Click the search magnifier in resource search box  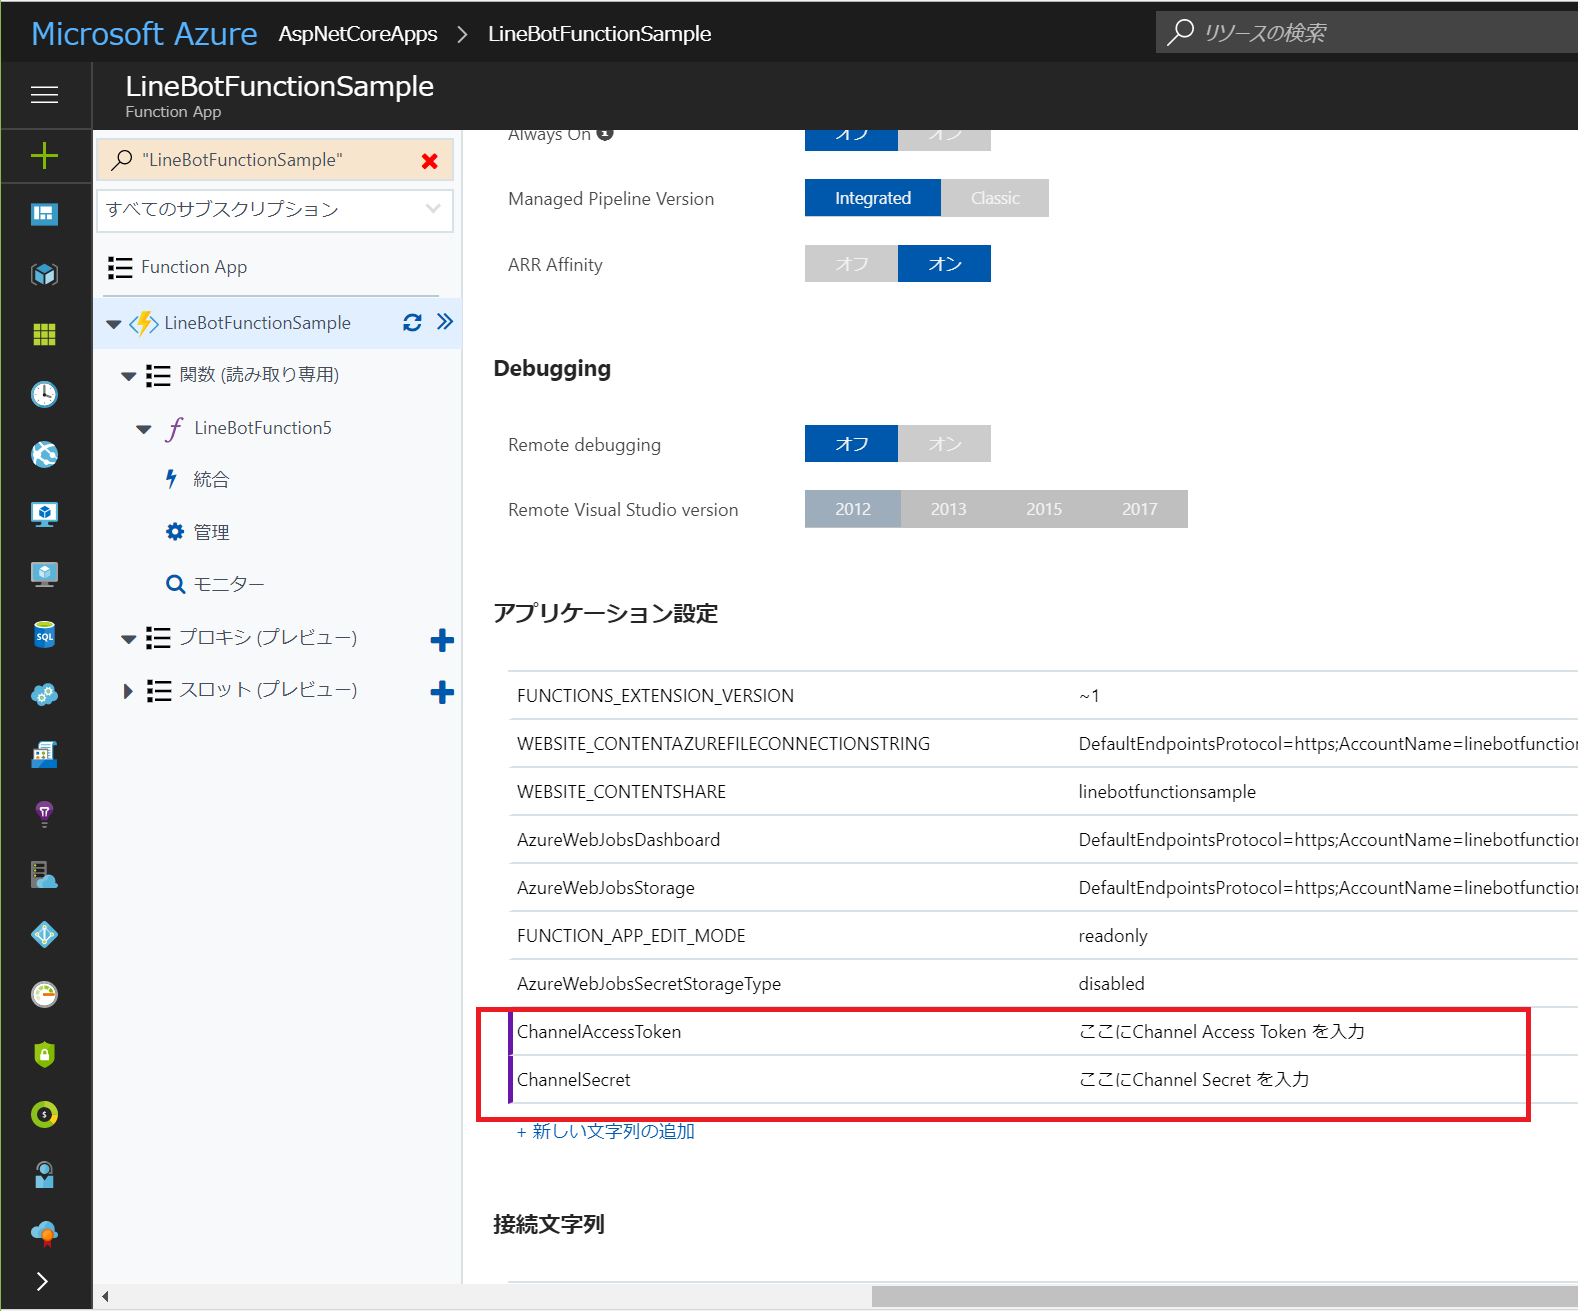(x=1180, y=32)
